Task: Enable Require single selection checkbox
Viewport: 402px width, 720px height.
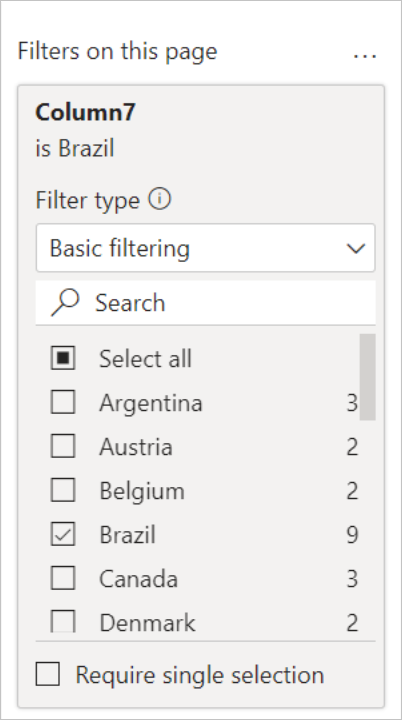Action: (x=48, y=674)
